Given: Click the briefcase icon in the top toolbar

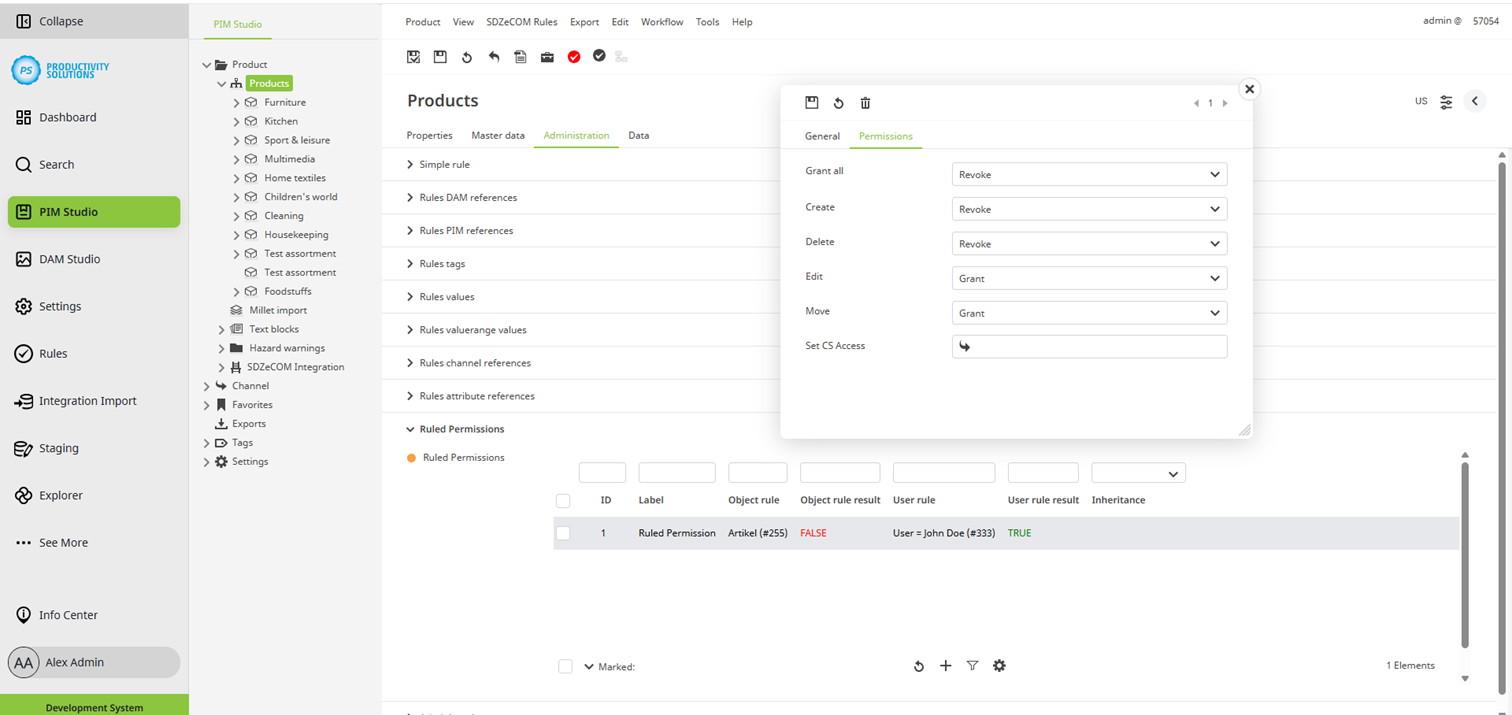Looking at the screenshot, I should (547, 57).
